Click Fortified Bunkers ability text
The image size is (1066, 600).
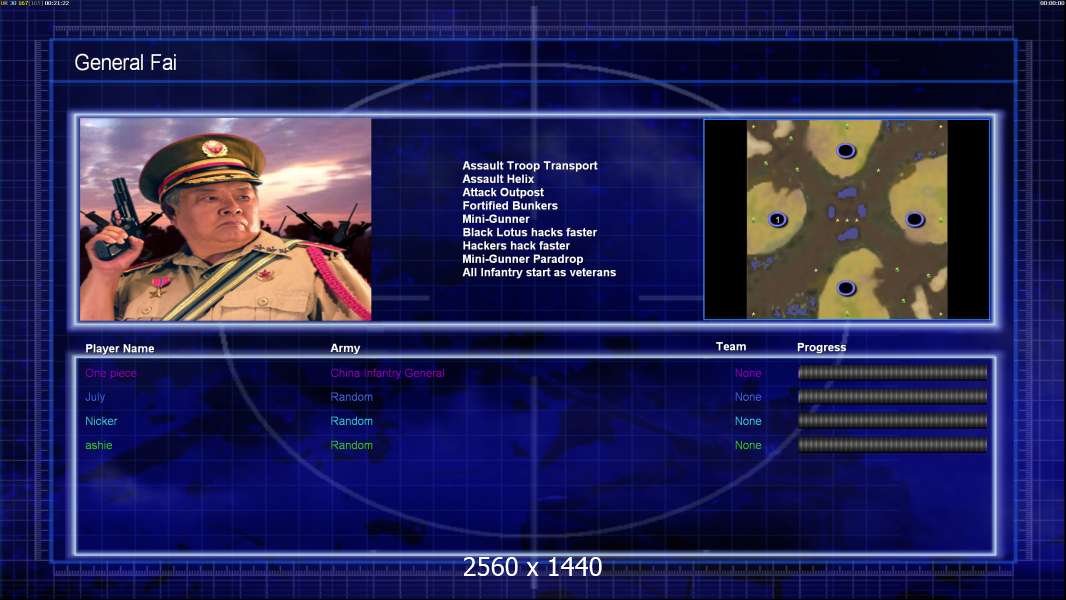click(x=510, y=206)
